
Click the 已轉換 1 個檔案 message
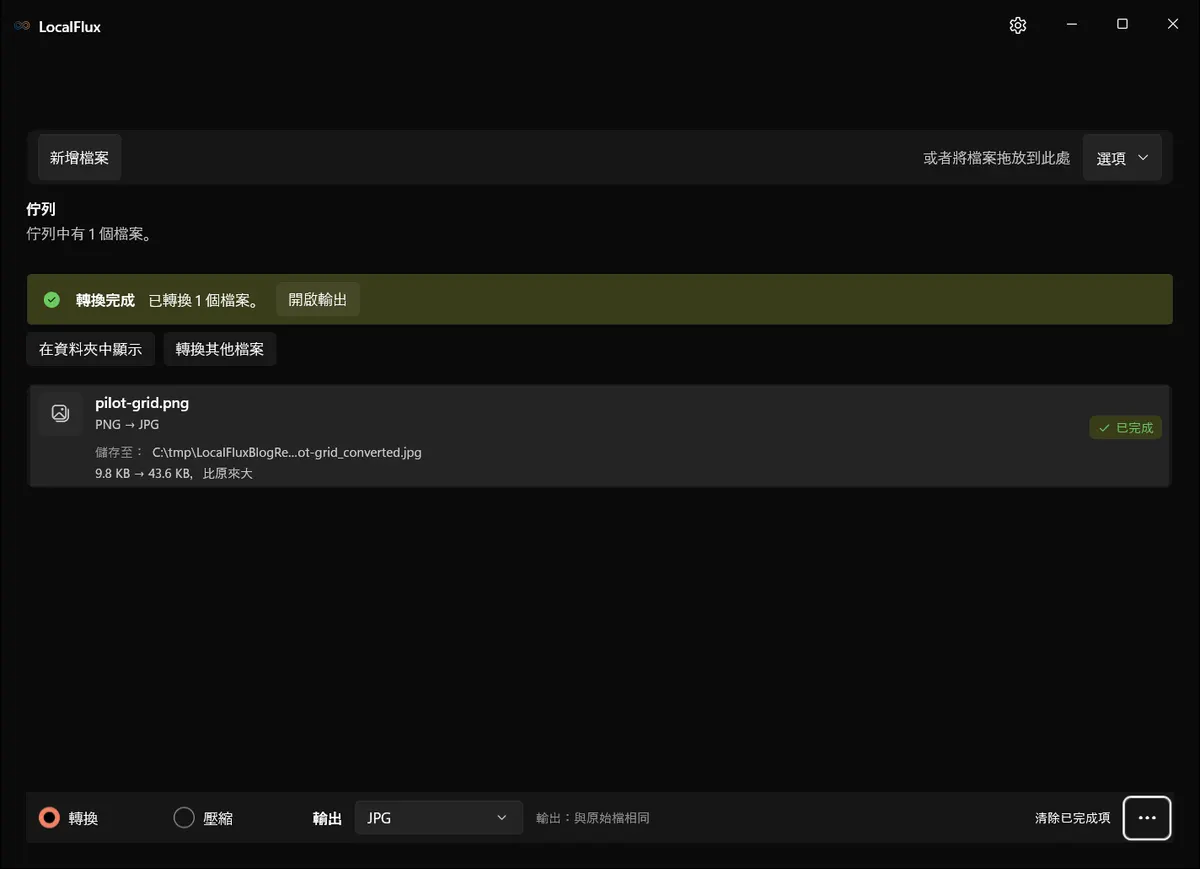[204, 300]
